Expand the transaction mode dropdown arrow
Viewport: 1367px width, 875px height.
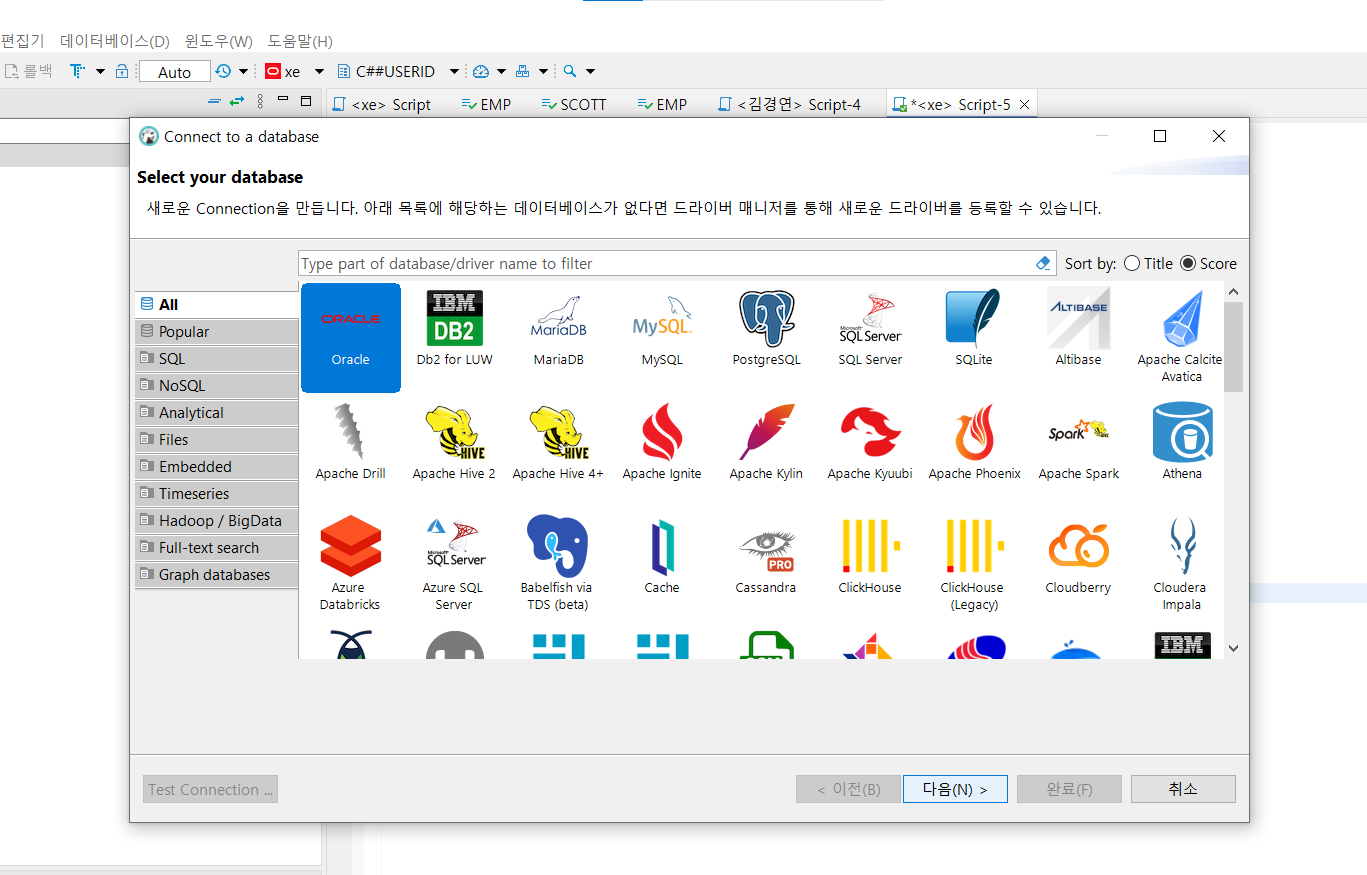[x=100, y=72]
